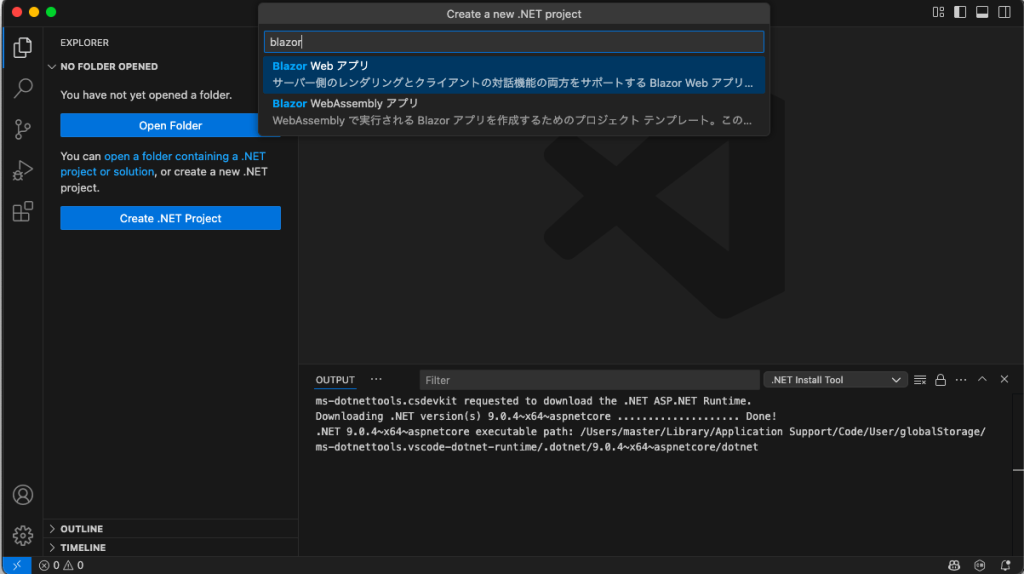Choose the Blazor WebAssembly アプリ template
Viewport: 1024px width, 574px height.
514,112
